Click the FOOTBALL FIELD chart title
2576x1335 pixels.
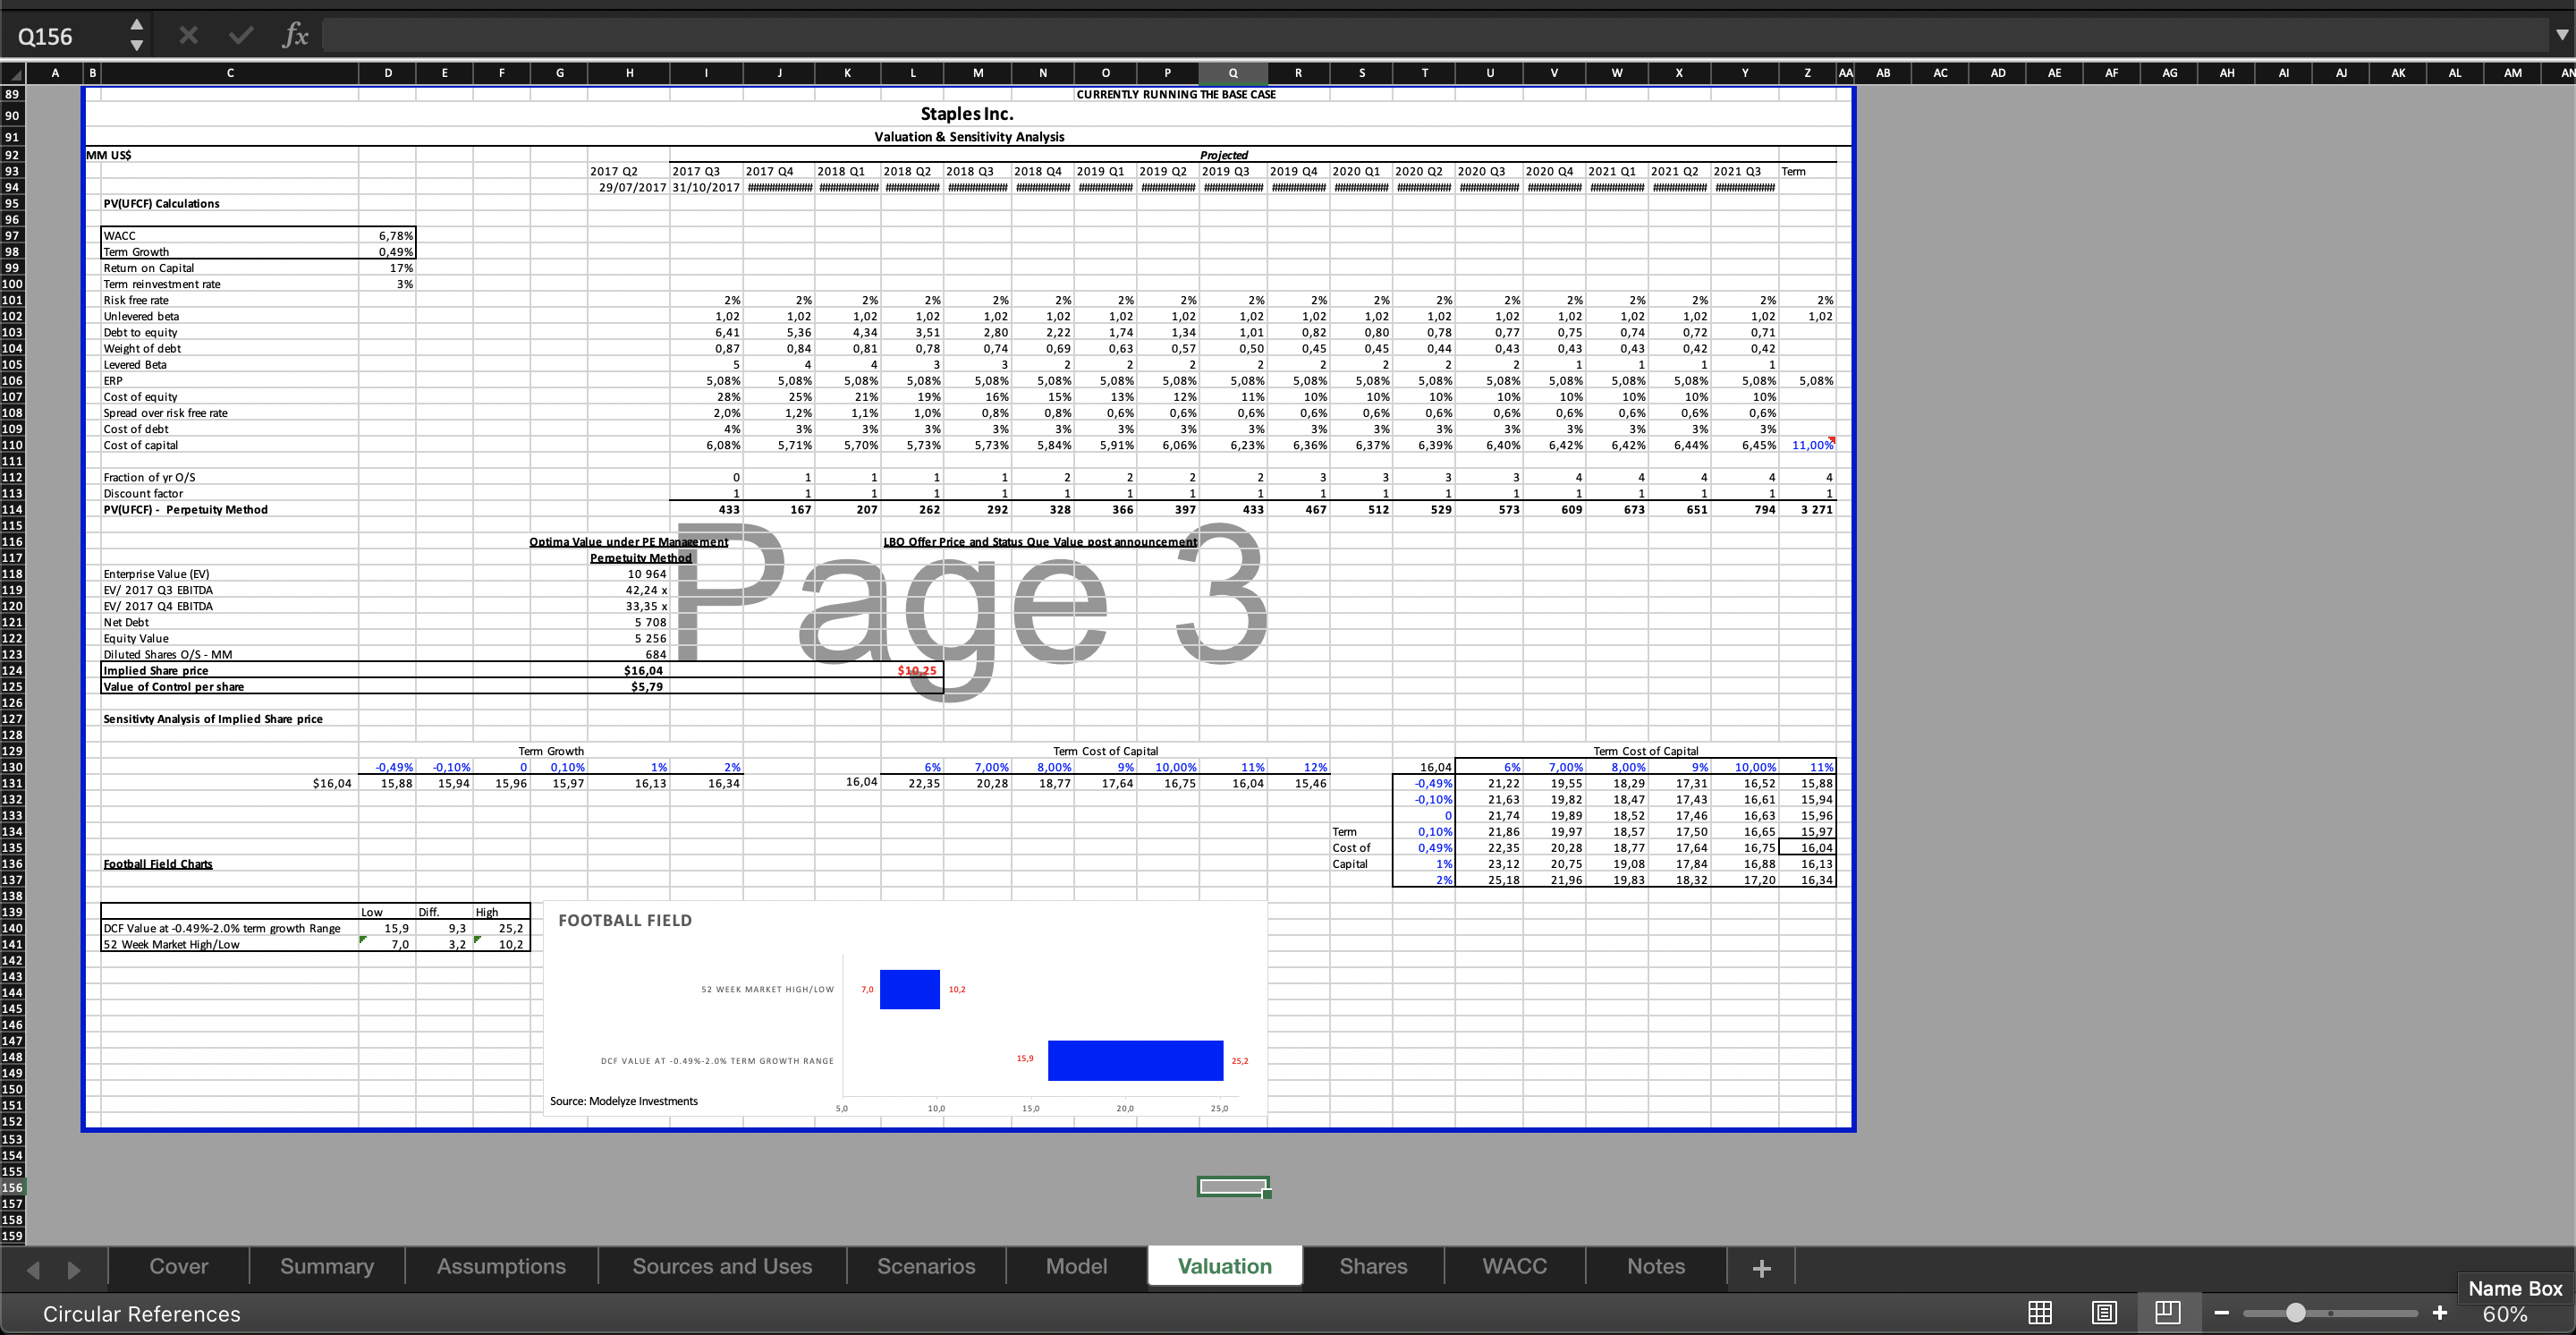click(625, 920)
